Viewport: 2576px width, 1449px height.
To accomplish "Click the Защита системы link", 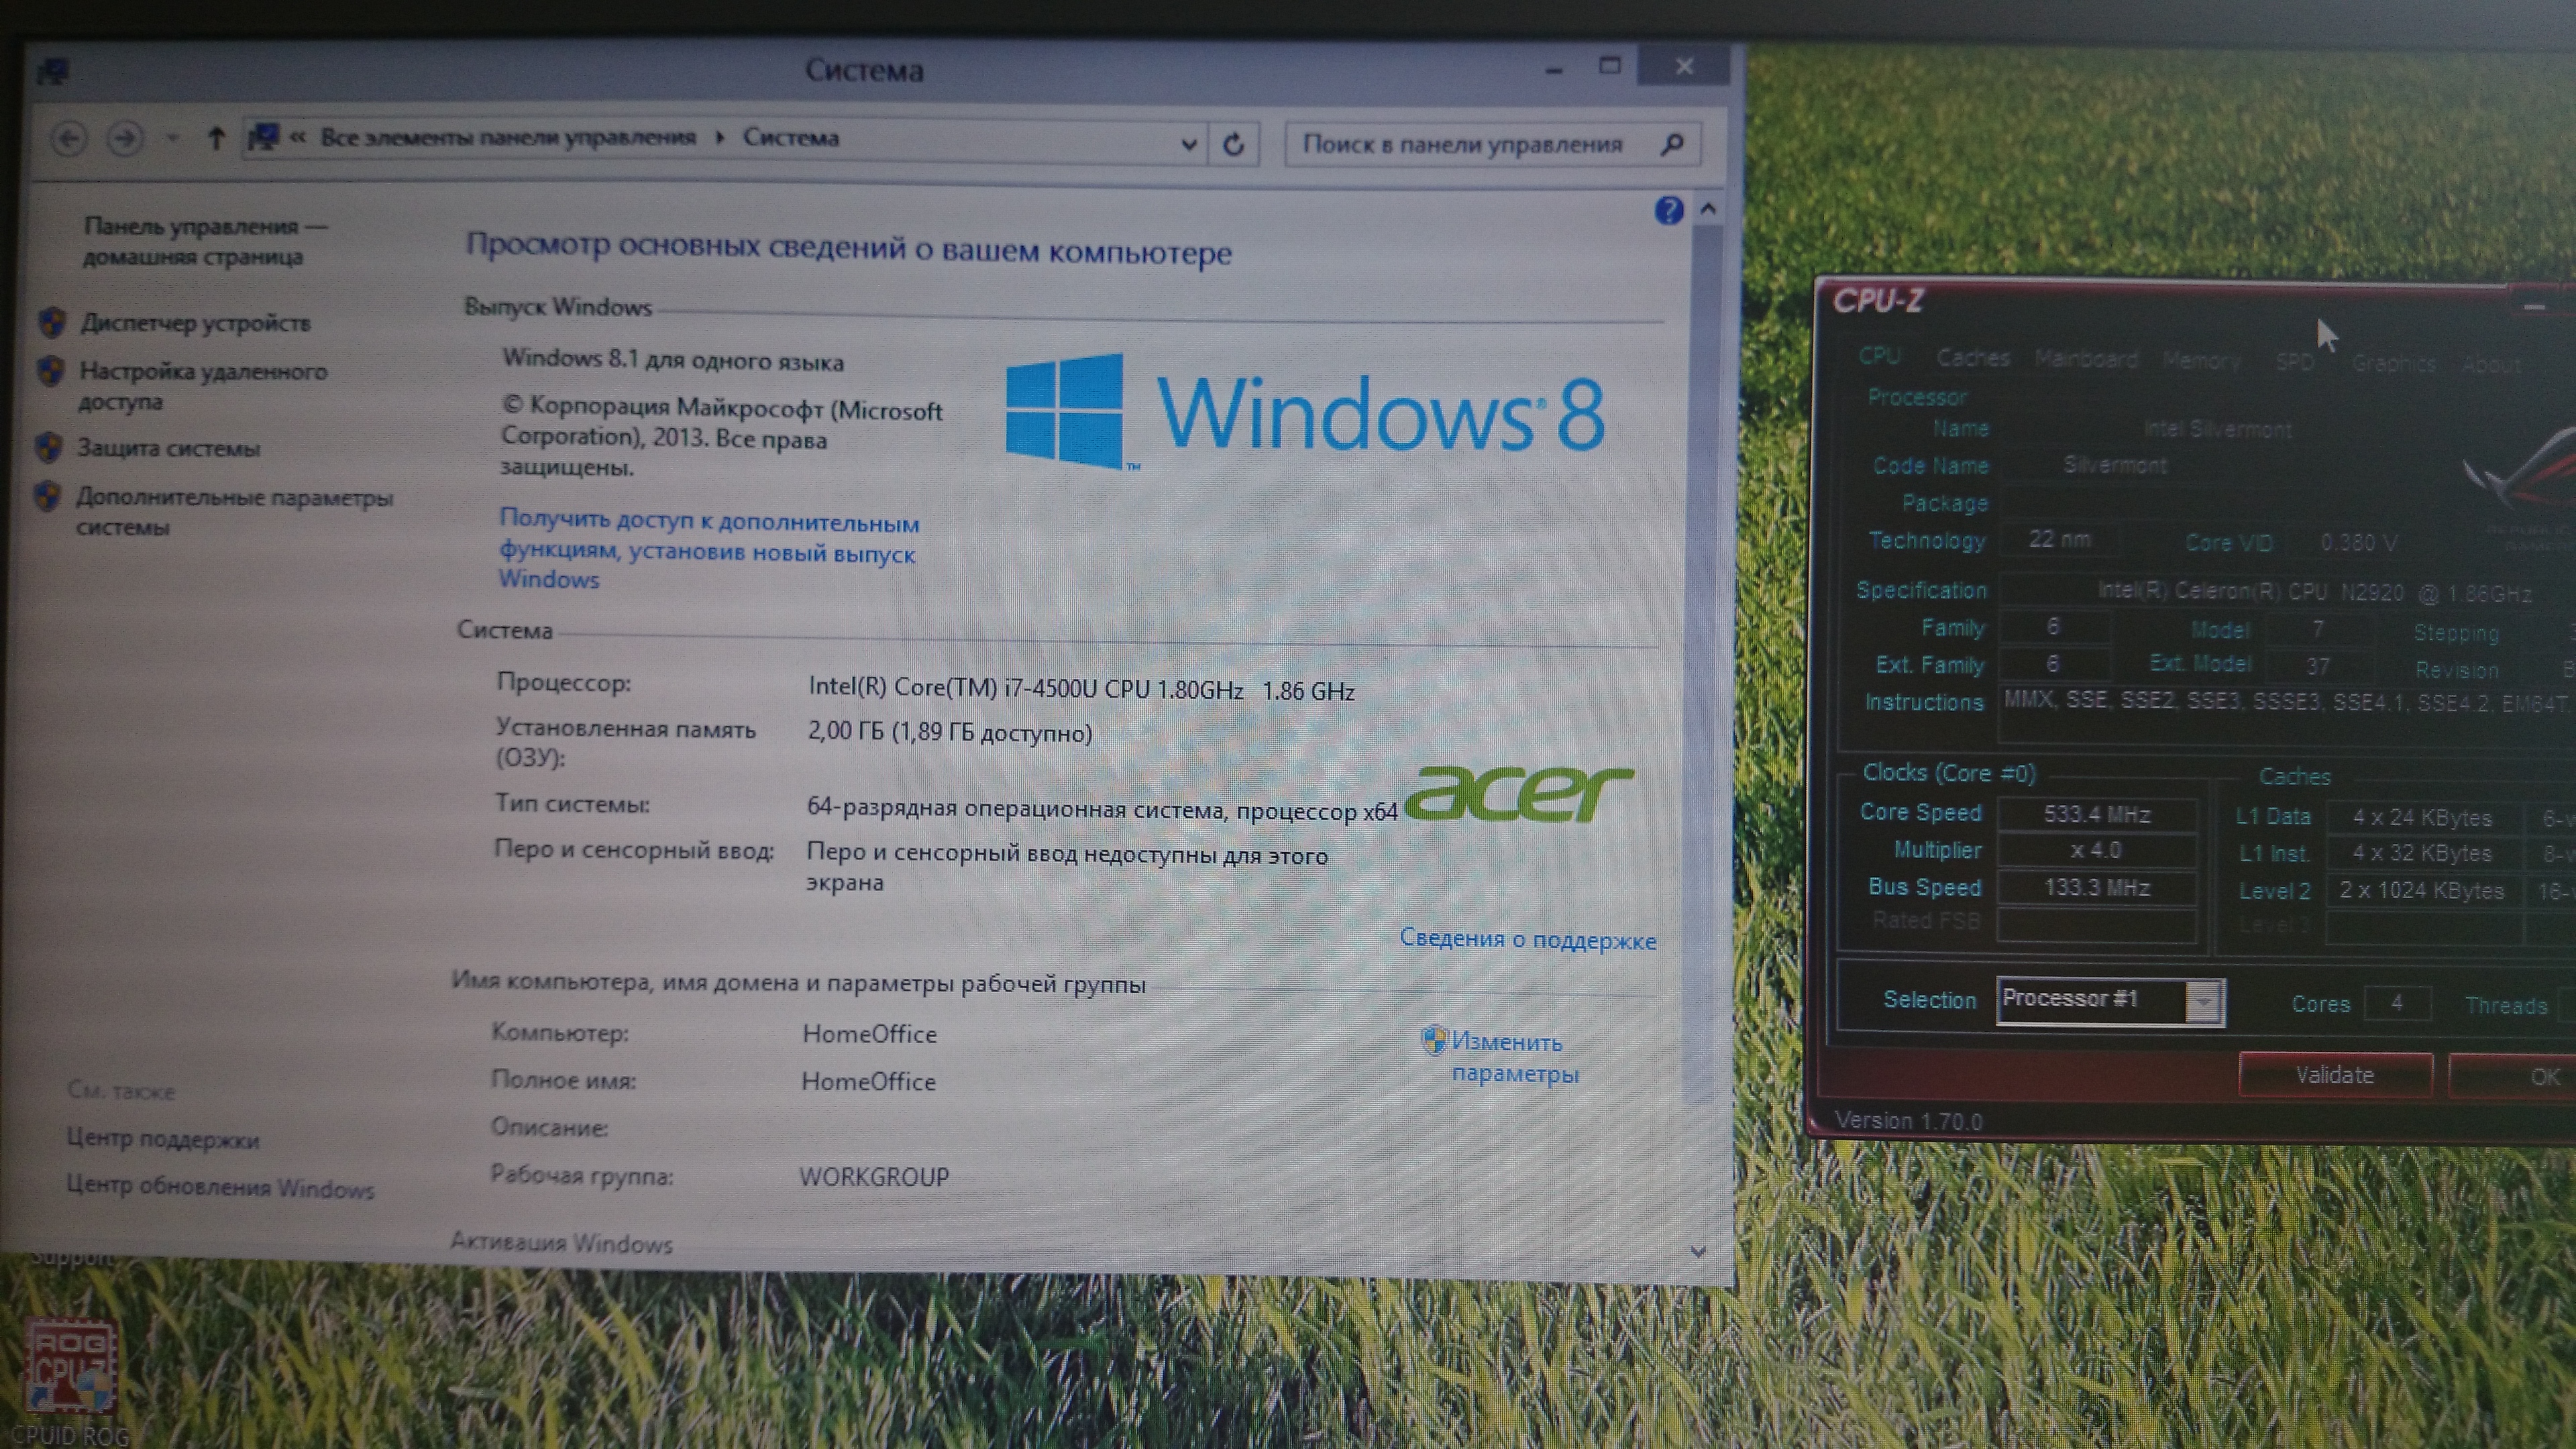I will (x=168, y=448).
